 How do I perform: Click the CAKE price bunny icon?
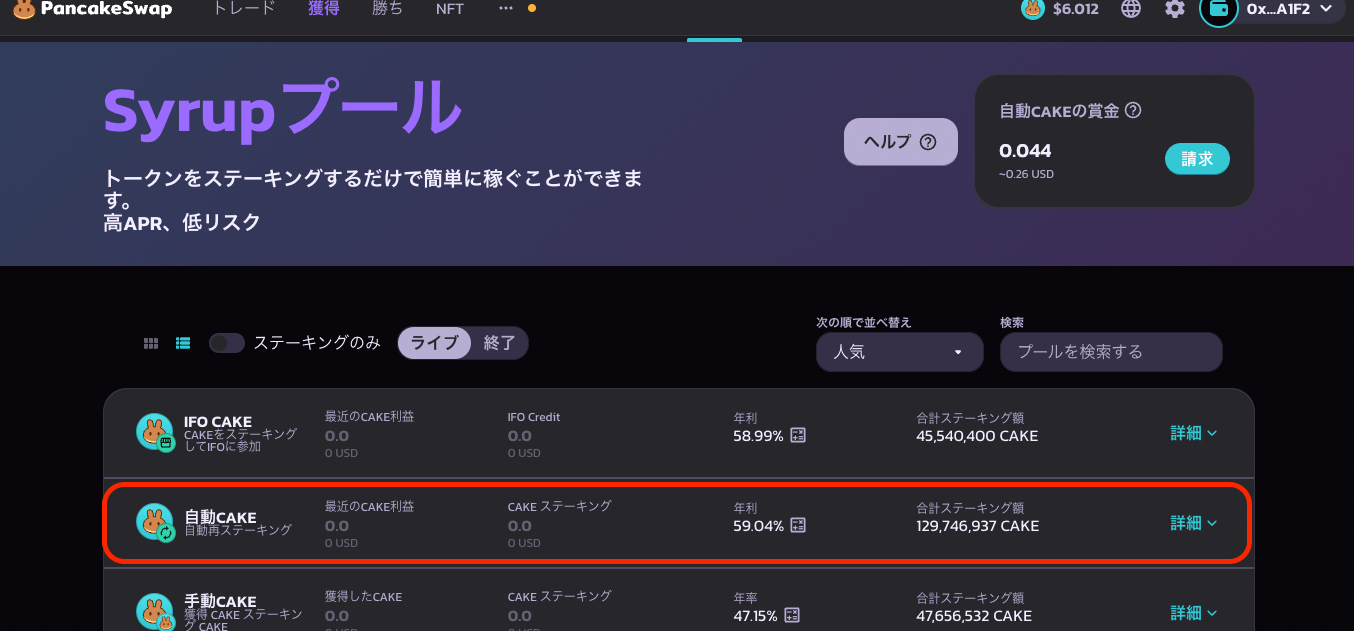(x=1033, y=9)
